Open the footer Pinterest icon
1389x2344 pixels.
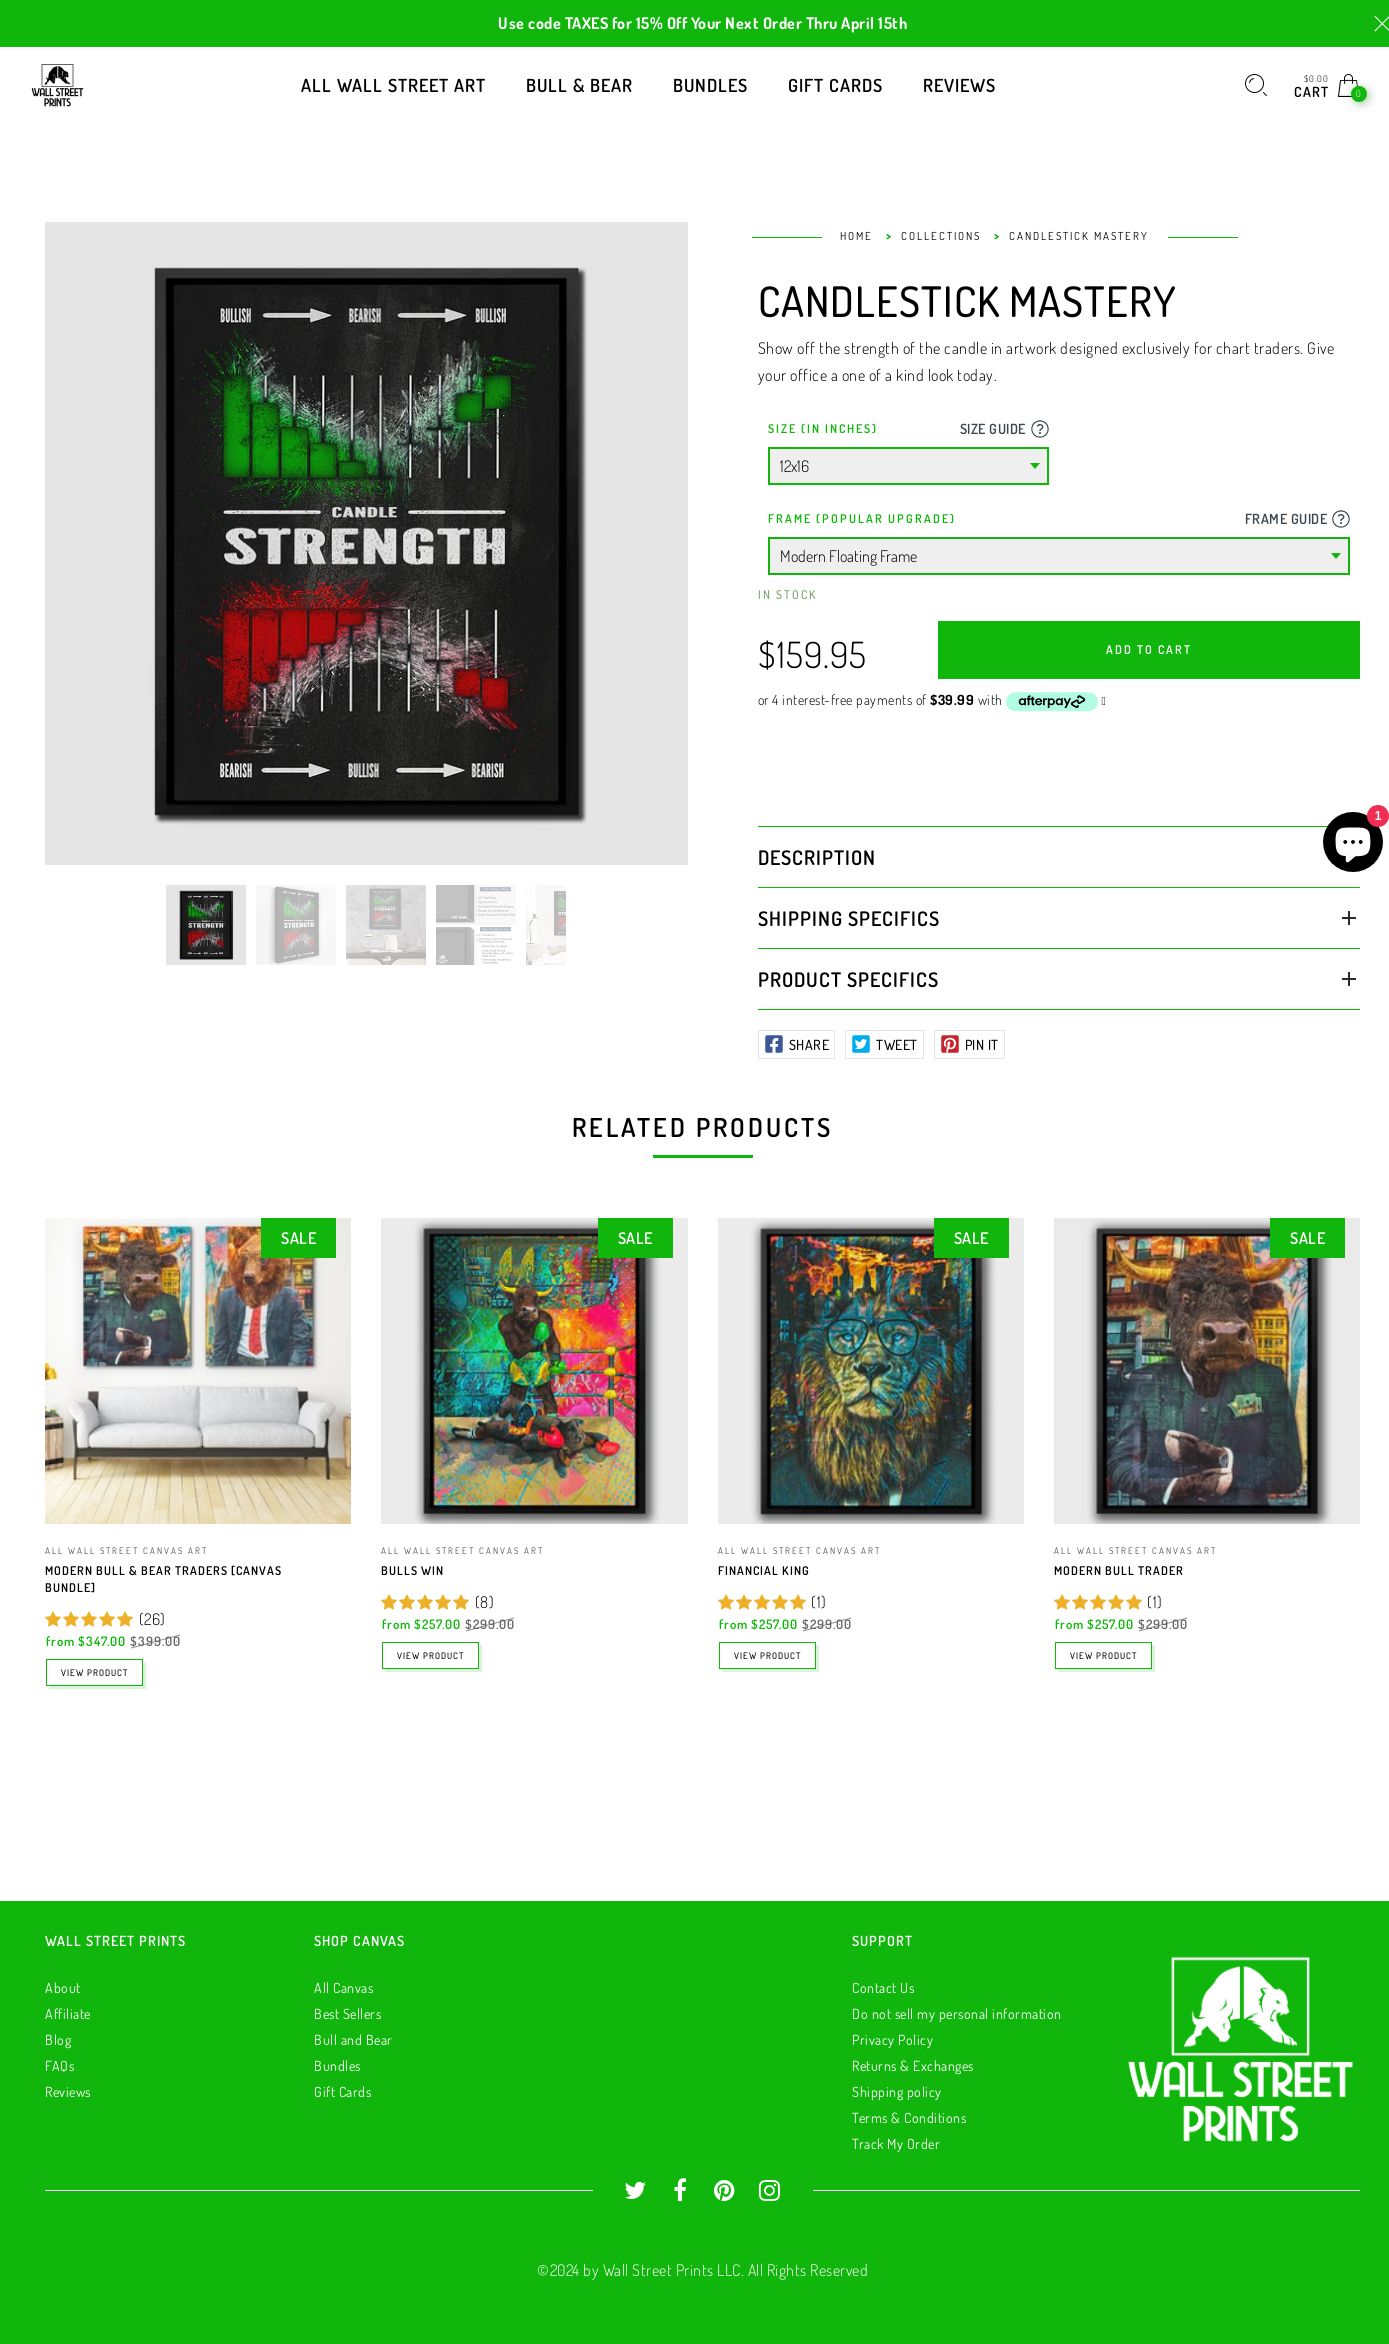tap(724, 2191)
